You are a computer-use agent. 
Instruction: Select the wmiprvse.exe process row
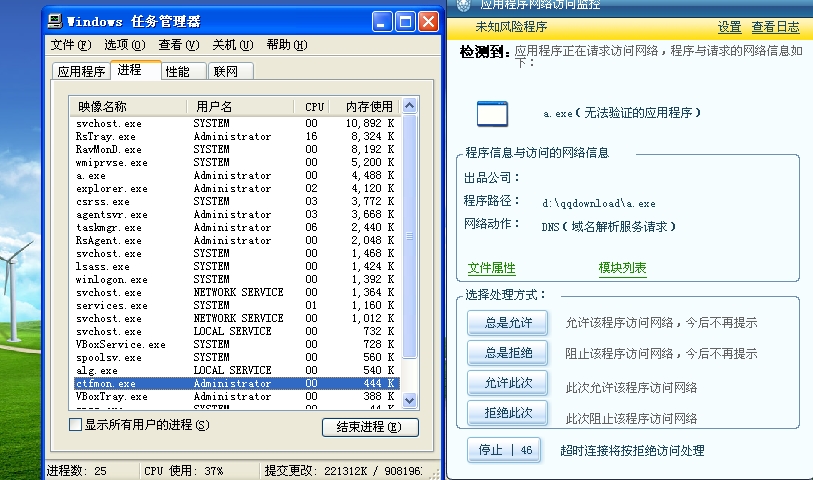tap(236, 162)
